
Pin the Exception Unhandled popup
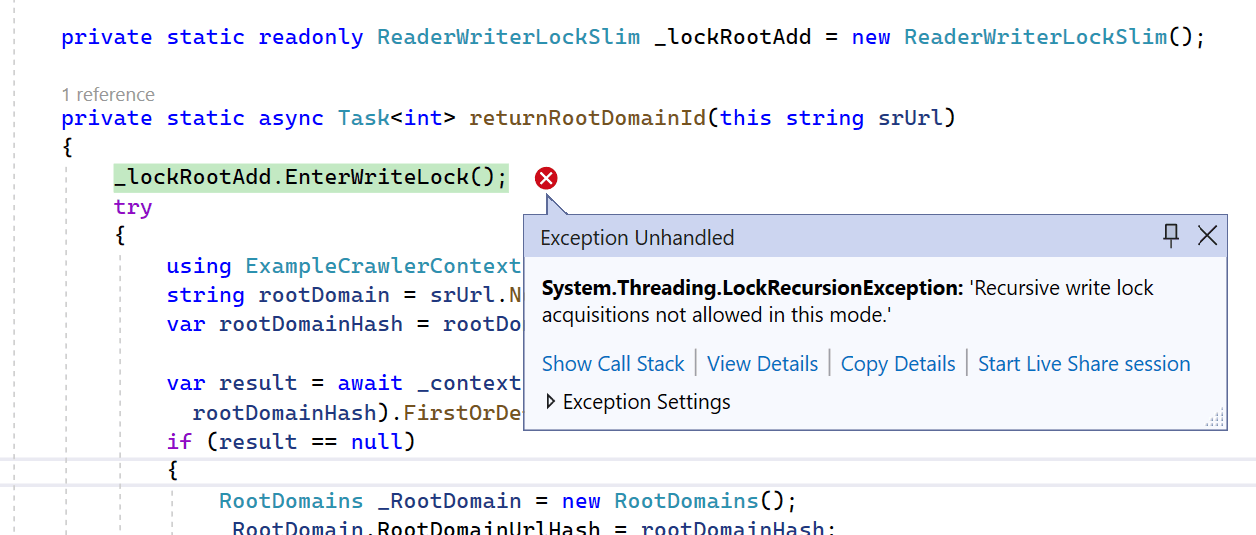coord(1172,236)
